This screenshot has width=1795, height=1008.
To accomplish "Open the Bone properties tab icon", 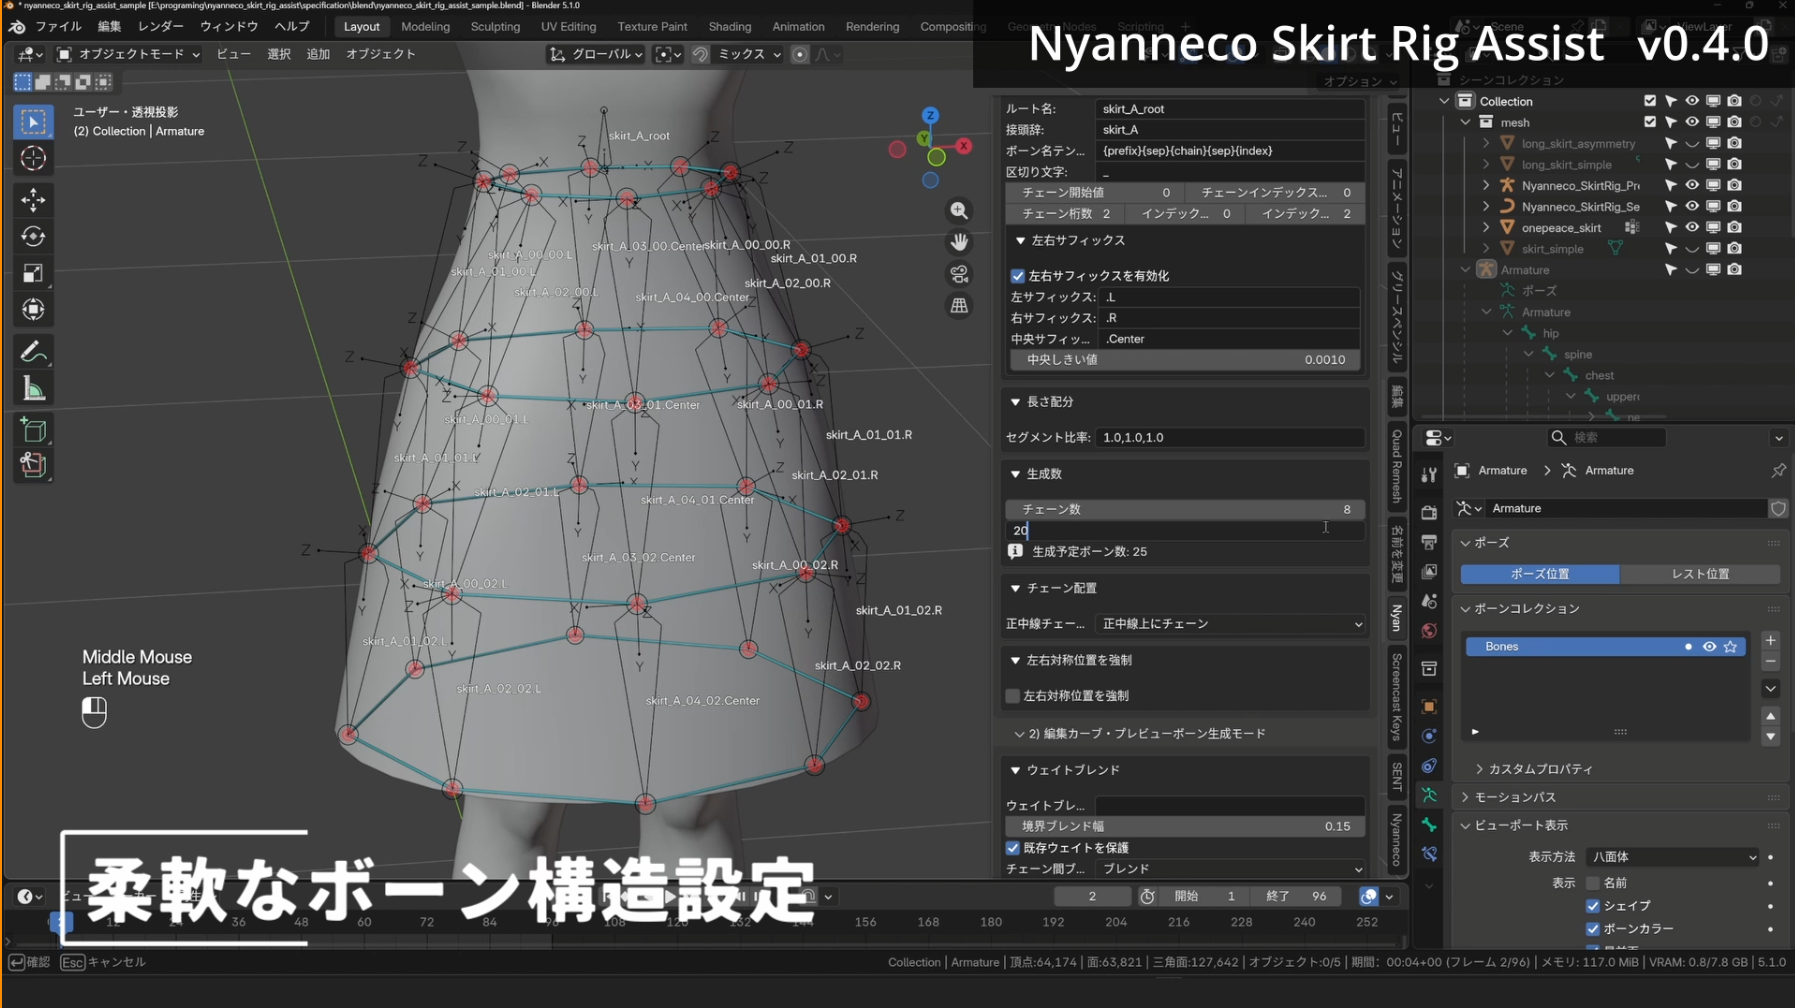I will coord(1429,825).
